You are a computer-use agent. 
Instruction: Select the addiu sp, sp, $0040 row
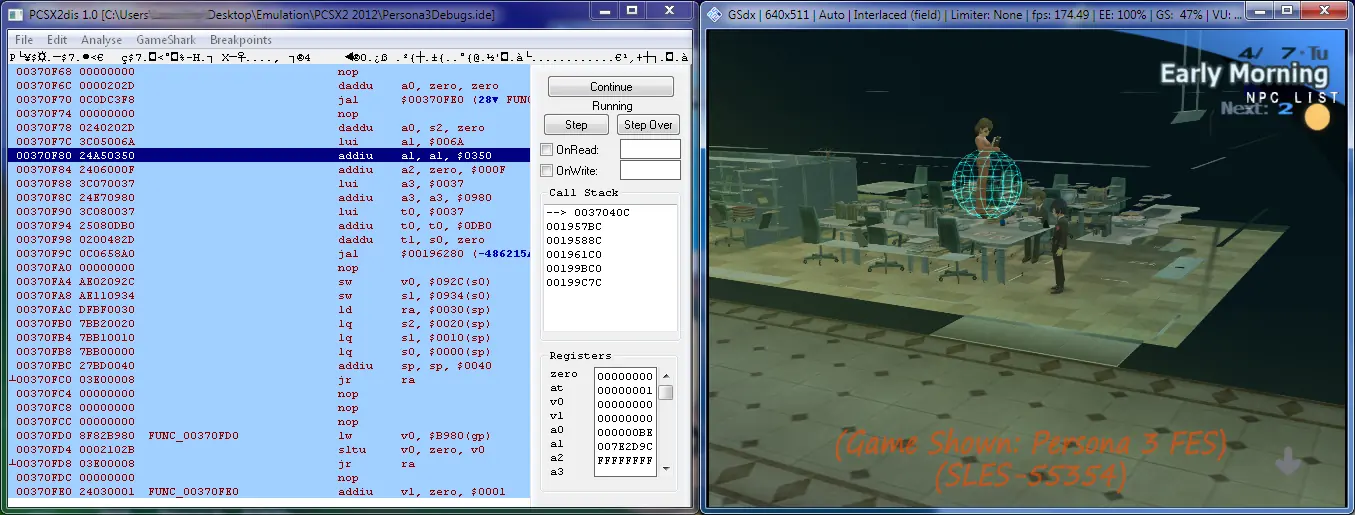click(x=269, y=366)
